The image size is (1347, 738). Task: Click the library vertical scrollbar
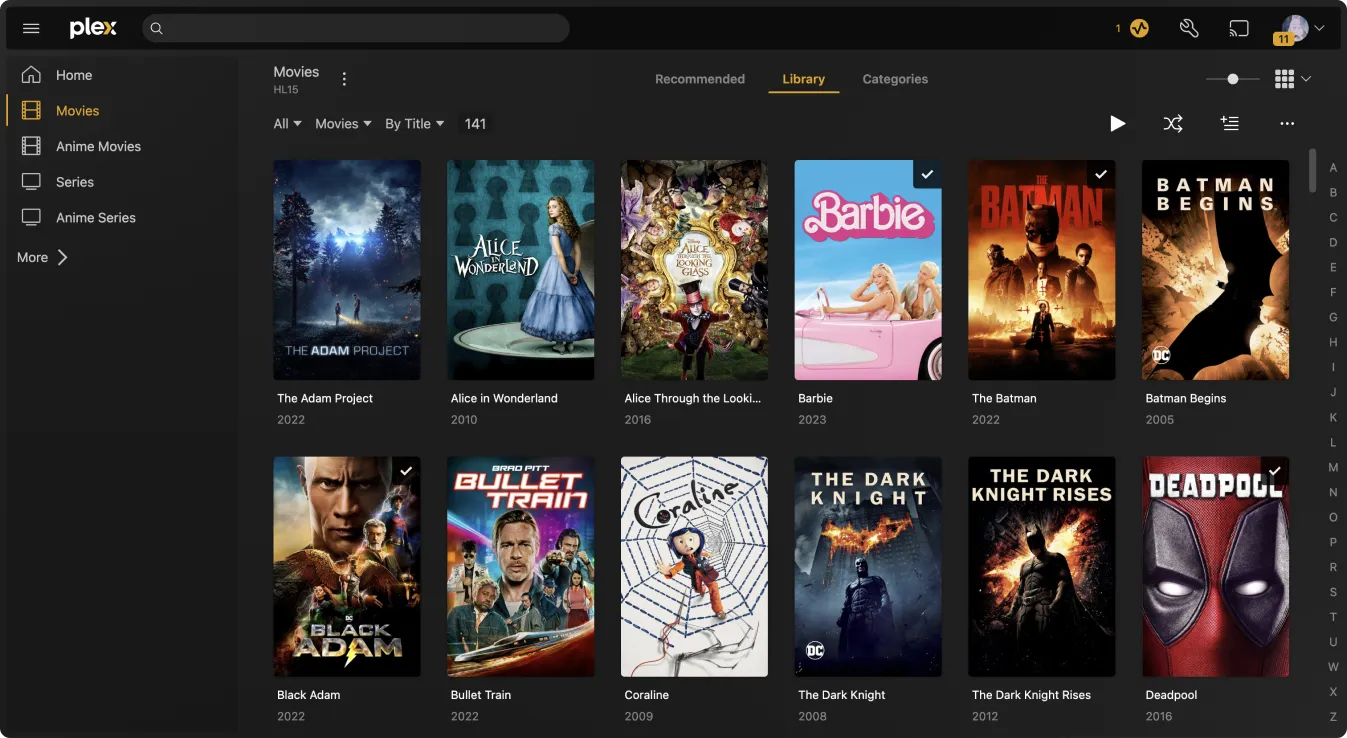1313,171
